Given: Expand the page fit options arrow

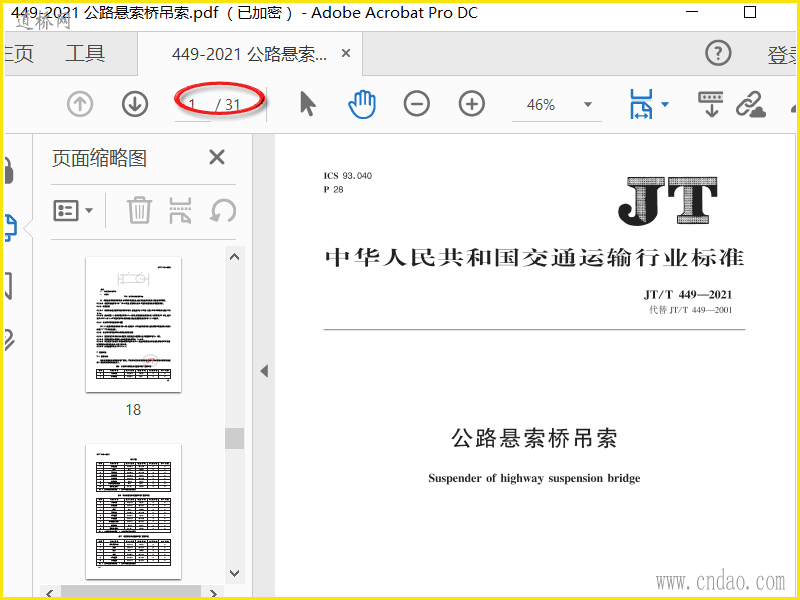Looking at the screenshot, I should coord(665,105).
